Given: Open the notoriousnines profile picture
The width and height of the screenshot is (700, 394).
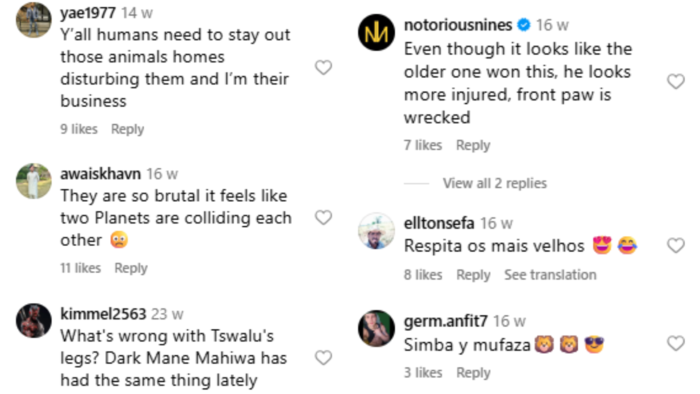Looking at the screenshot, I should [376, 33].
